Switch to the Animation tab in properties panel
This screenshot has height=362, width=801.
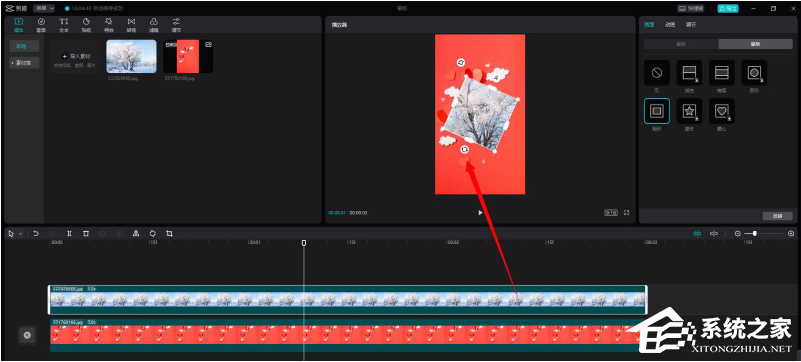(670, 25)
